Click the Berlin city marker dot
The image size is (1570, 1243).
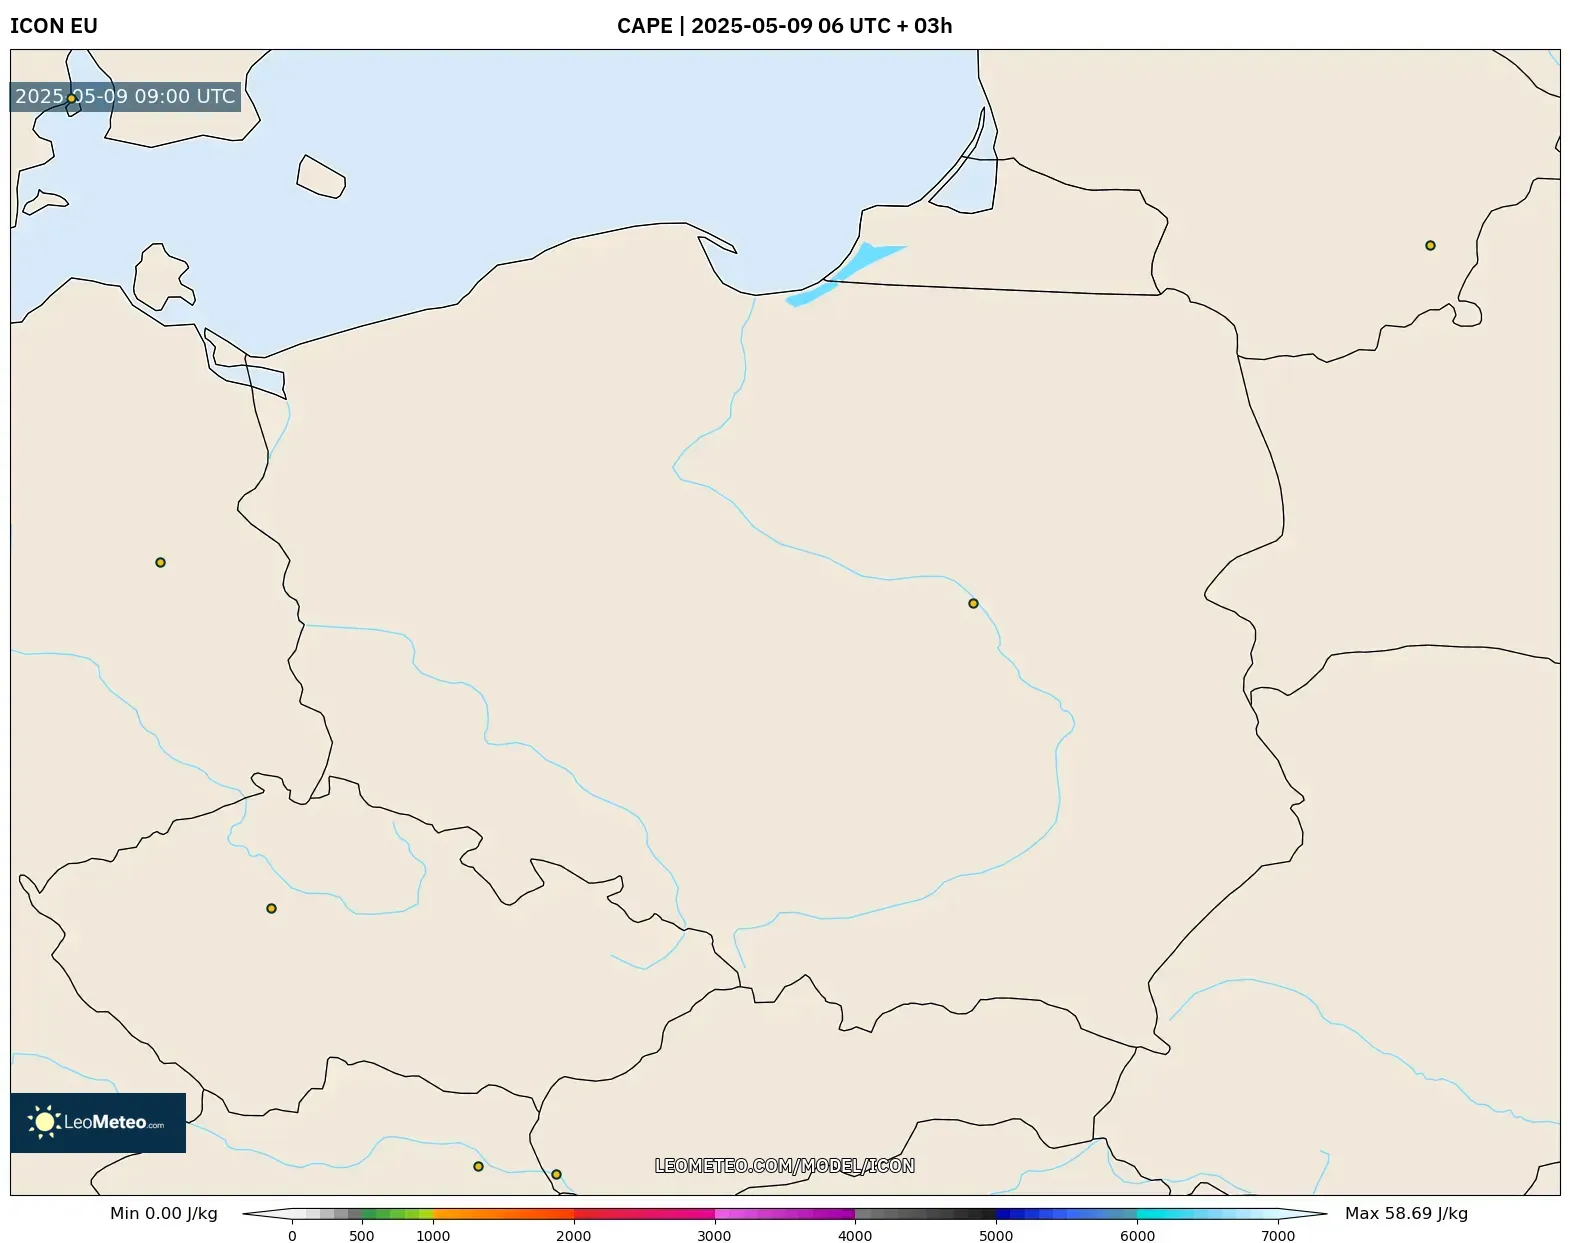point(160,562)
